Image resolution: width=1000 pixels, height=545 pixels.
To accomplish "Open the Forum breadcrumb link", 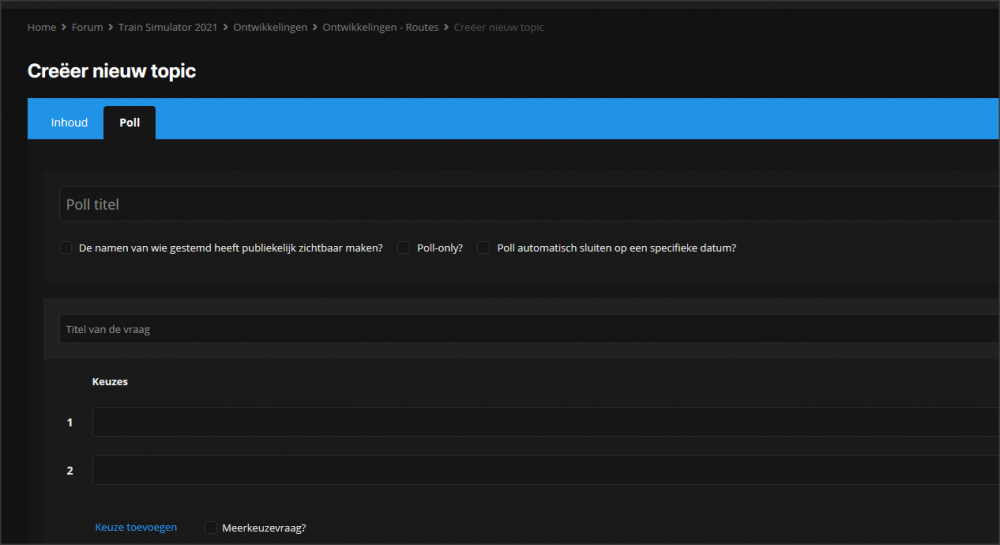I will tap(87, 27).
